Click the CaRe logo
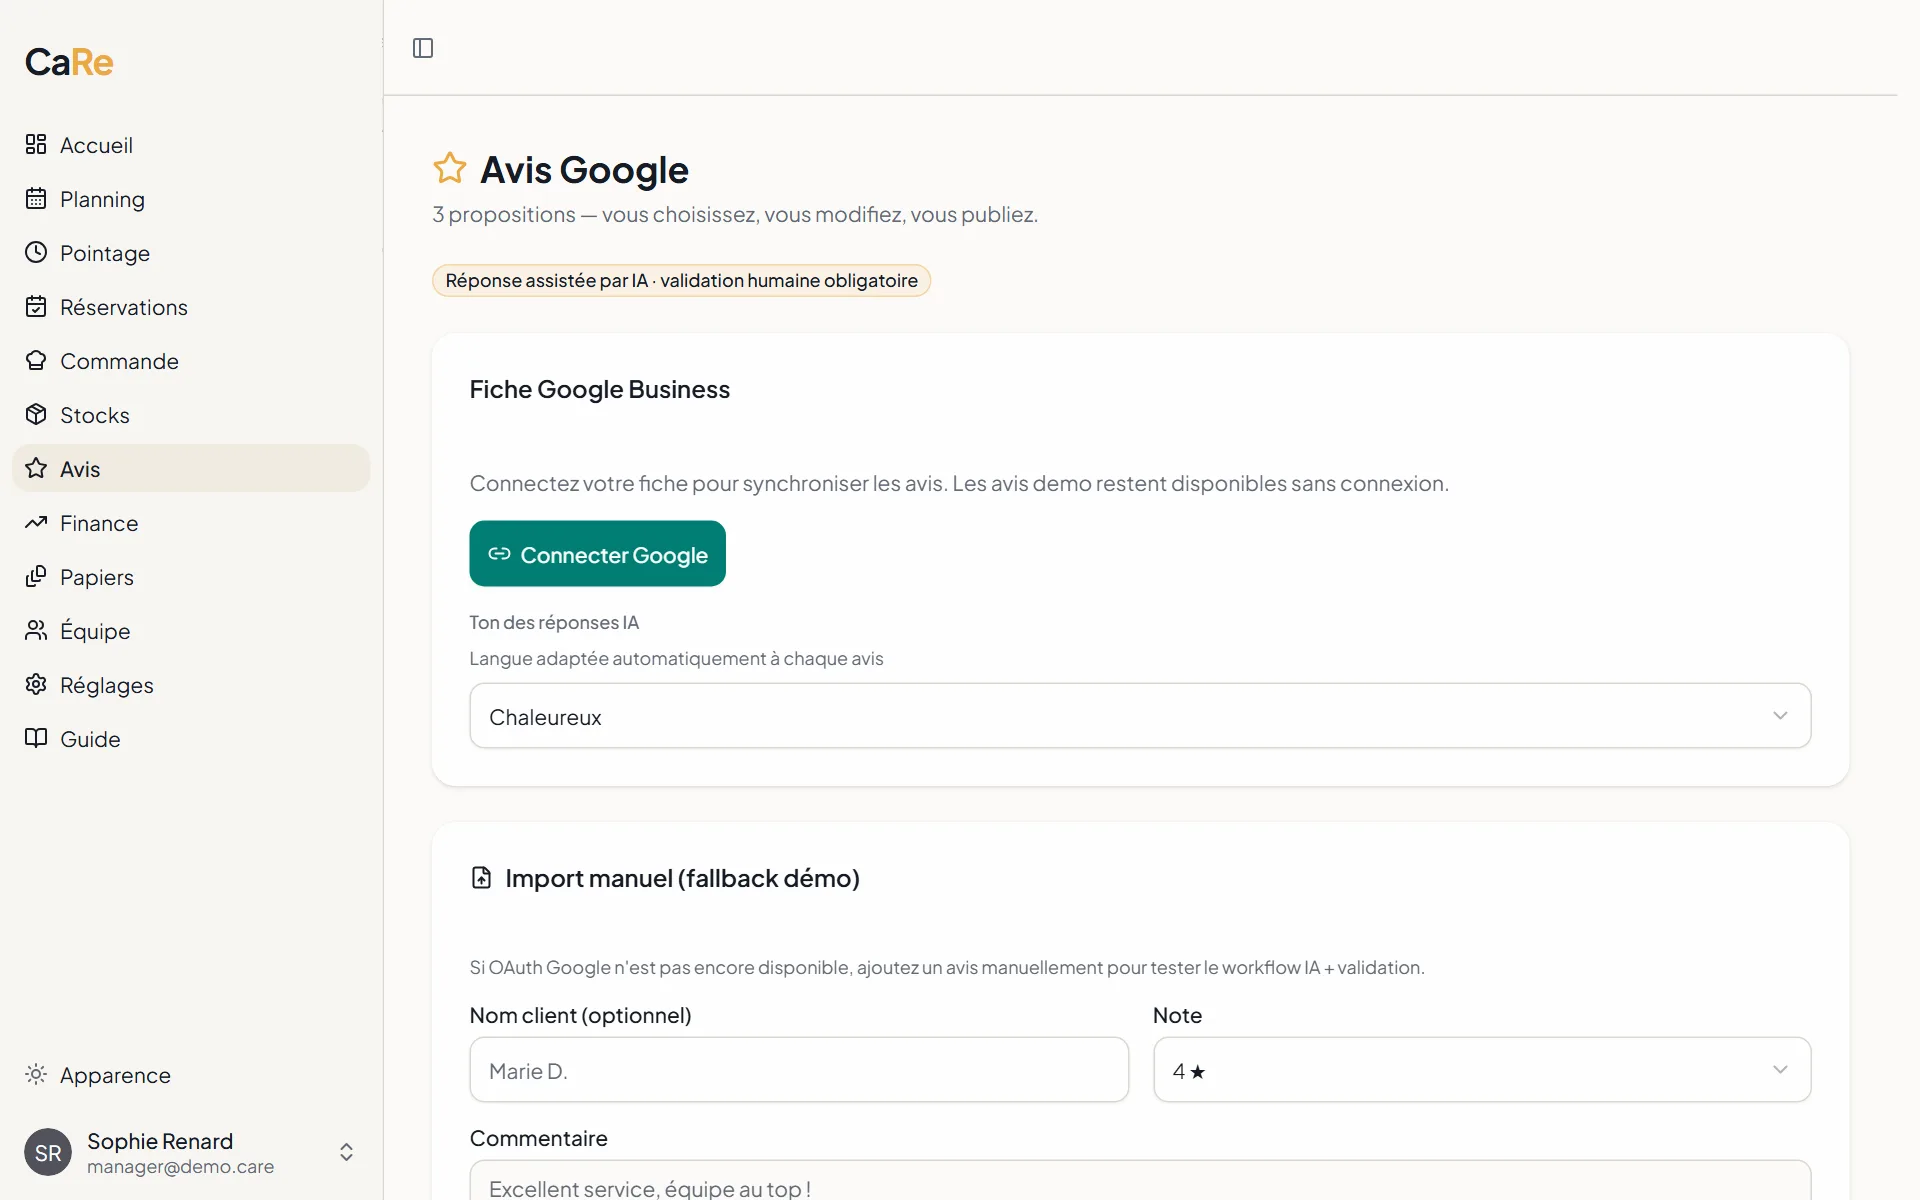 [x=69, y=62]
